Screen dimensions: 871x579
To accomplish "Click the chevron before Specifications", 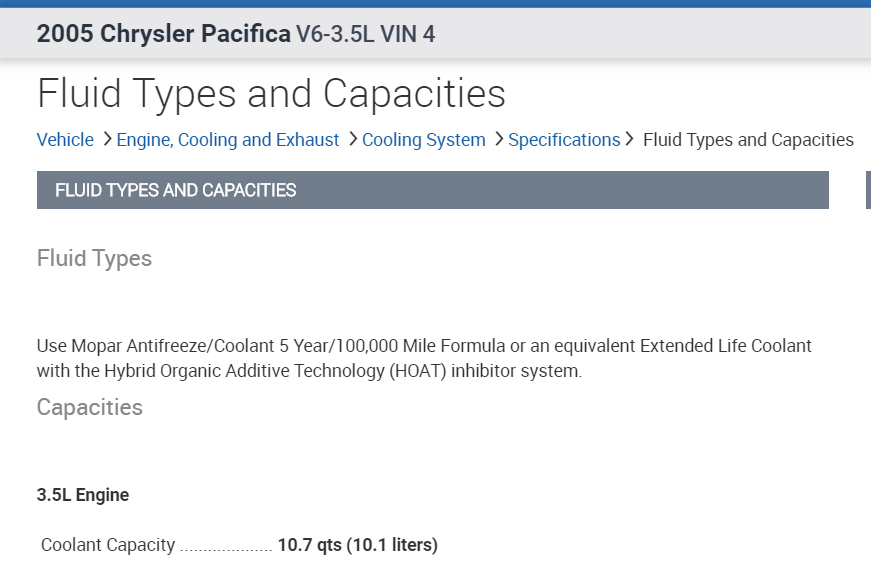I will (x=498, y=139).
